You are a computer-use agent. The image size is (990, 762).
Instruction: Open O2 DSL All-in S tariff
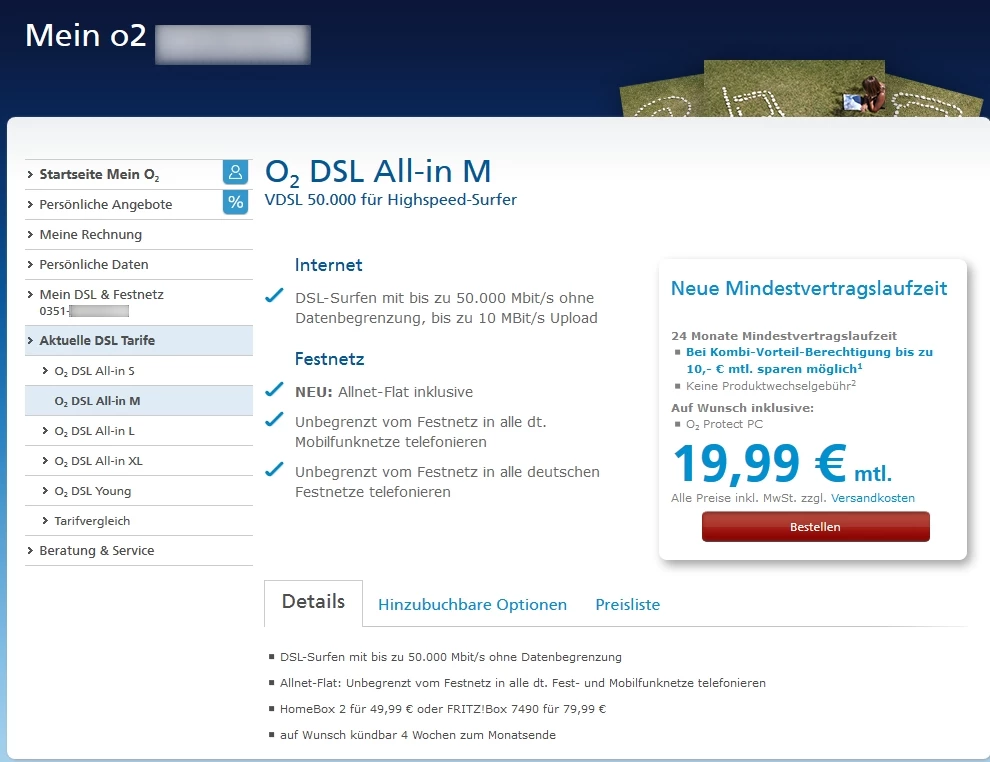click(94, 371)
